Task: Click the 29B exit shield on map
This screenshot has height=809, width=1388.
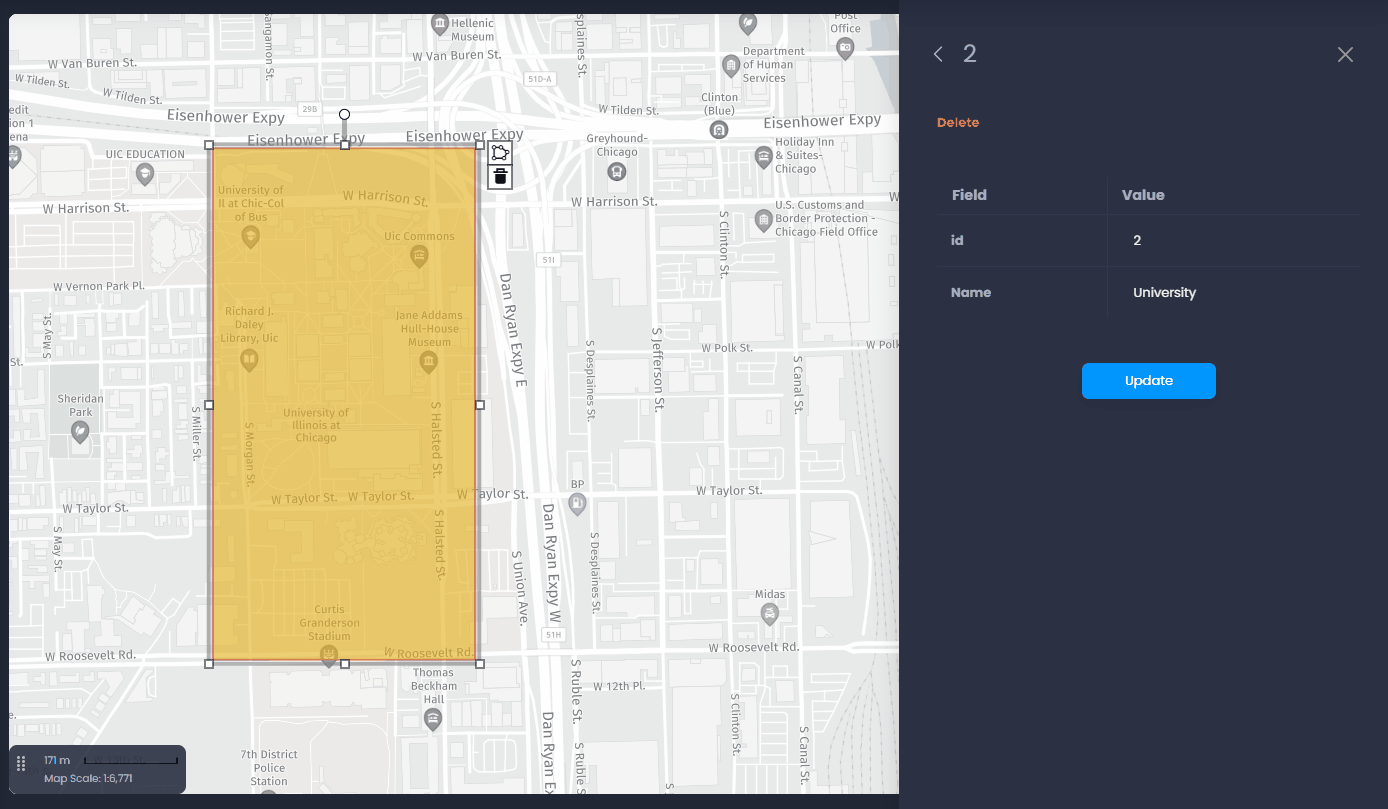Action: 309,108
